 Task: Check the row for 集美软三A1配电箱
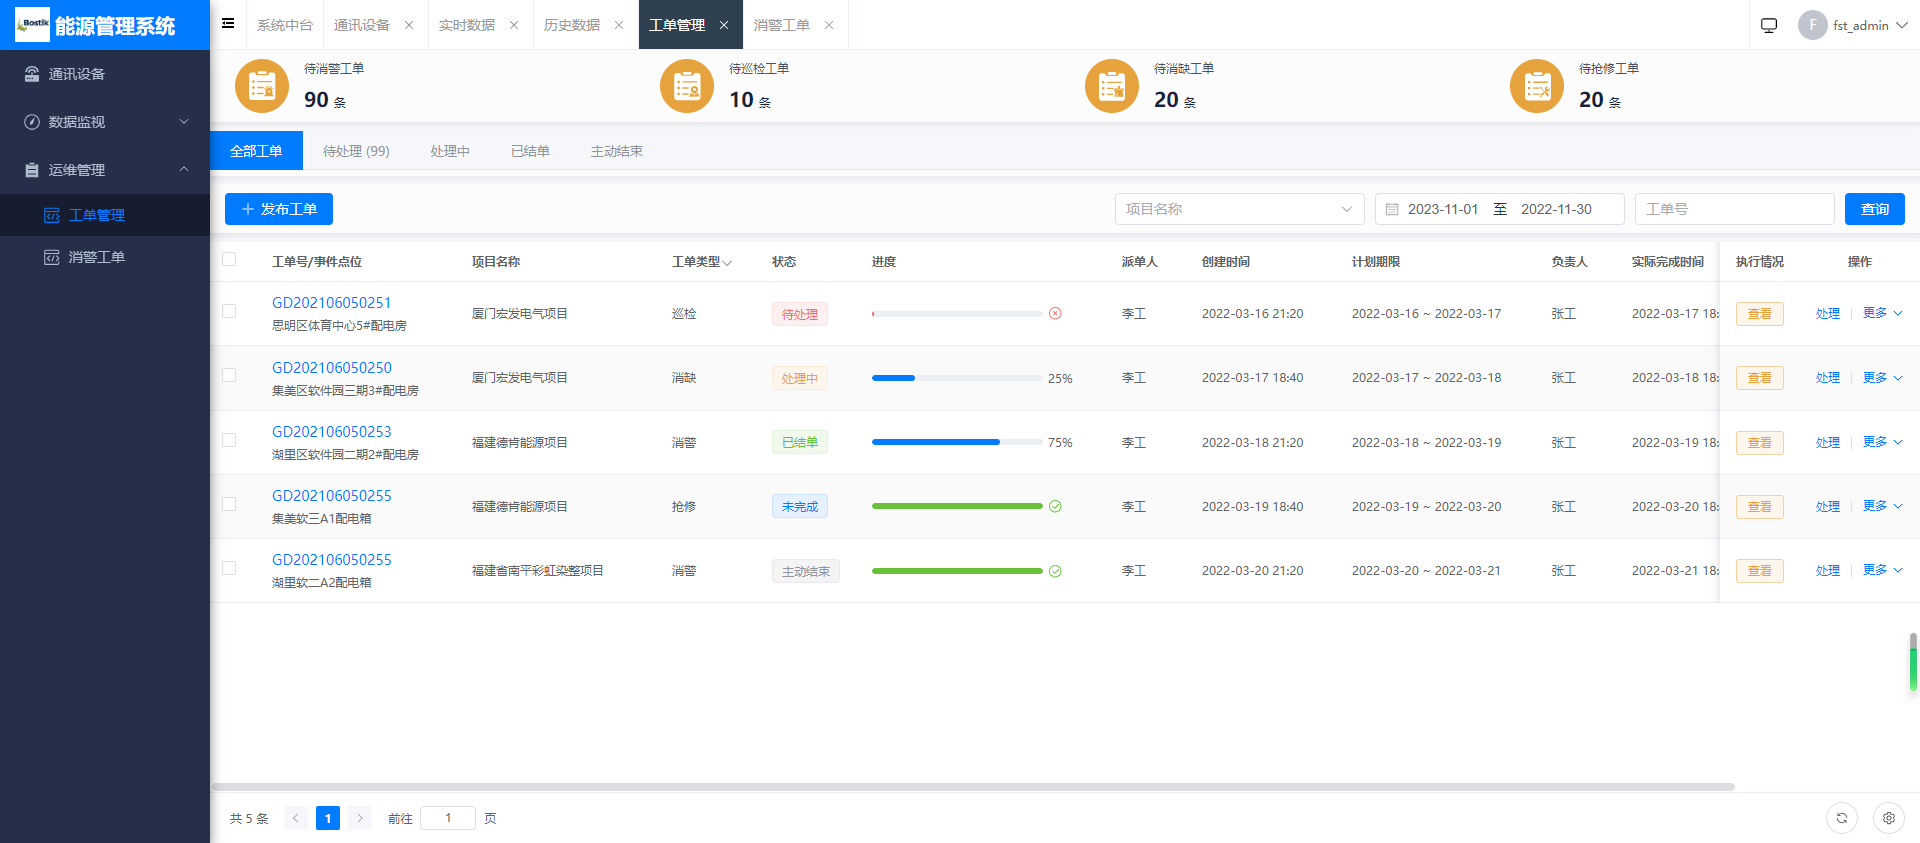[x=229, y=504]
